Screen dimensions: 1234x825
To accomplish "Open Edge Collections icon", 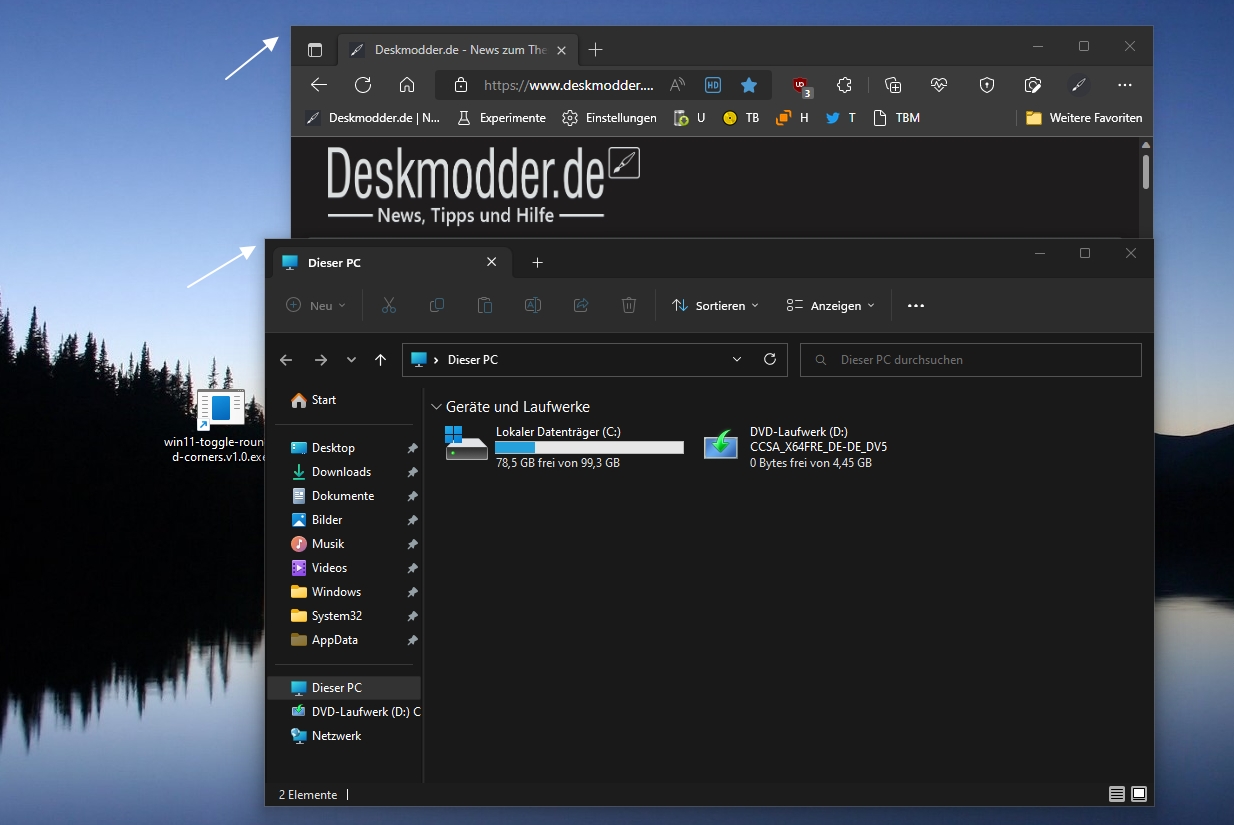I will tap(894, 85).
